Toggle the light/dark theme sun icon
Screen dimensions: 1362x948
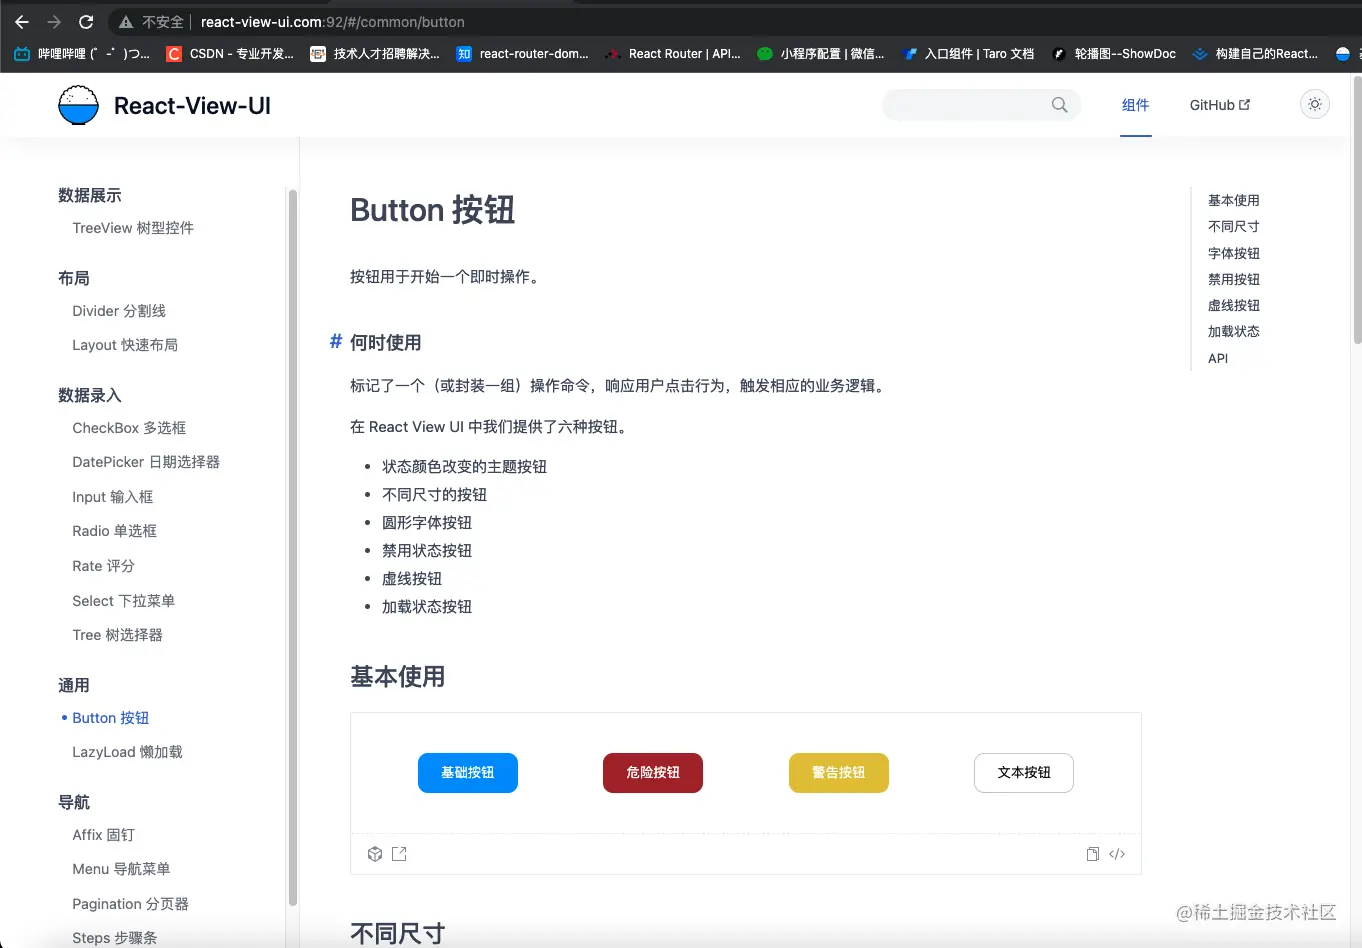coord(1315,104)
